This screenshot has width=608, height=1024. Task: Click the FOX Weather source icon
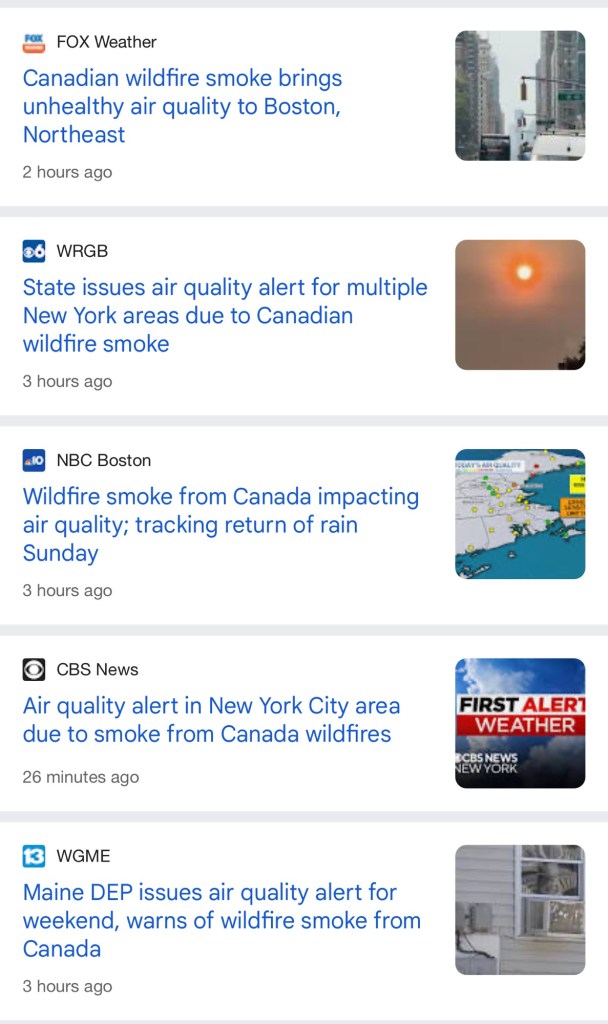(x=34, y=42)
